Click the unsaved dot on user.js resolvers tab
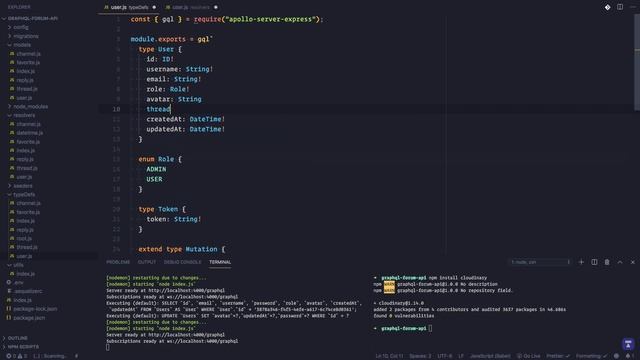This screenshot has height=360, width=640. tap(216, 7)
